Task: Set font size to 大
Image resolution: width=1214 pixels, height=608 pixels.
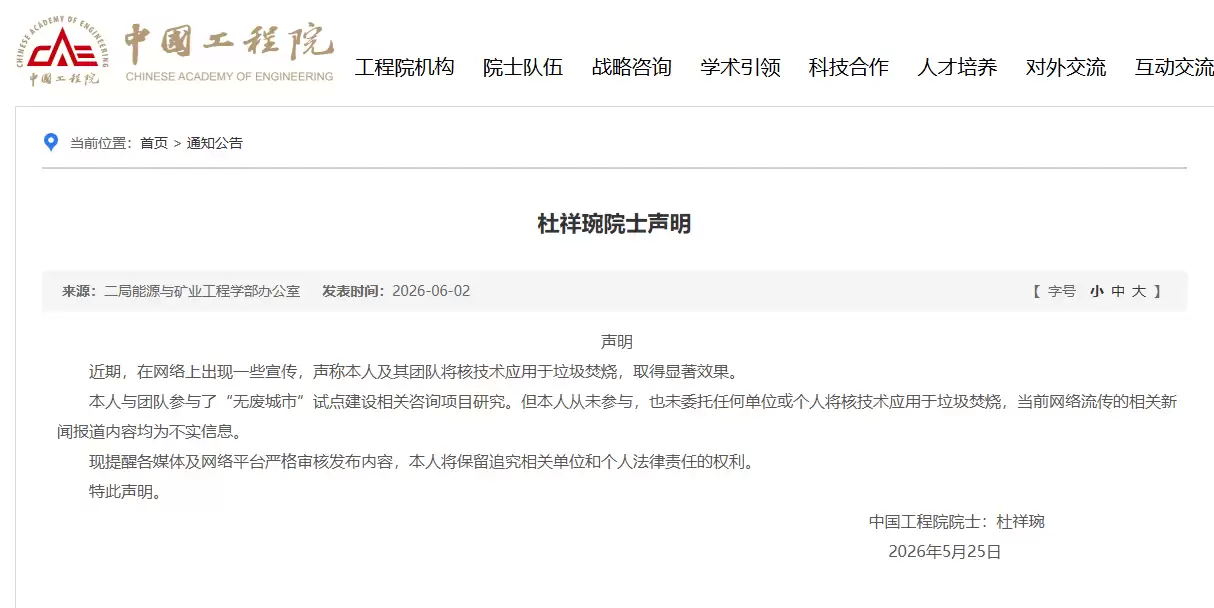Action: (1139, 291)
